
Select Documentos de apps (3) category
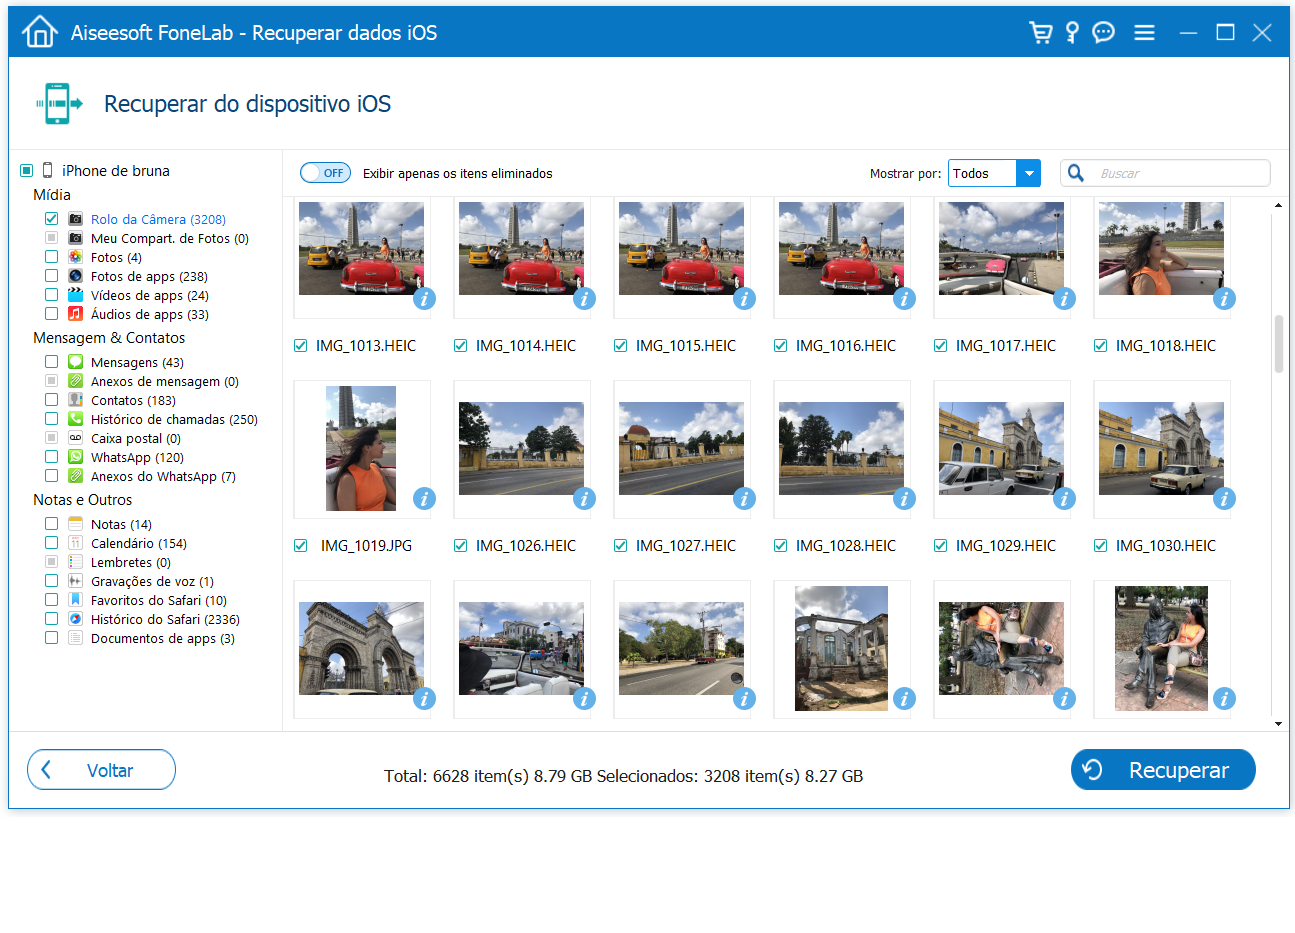[163, 639]
